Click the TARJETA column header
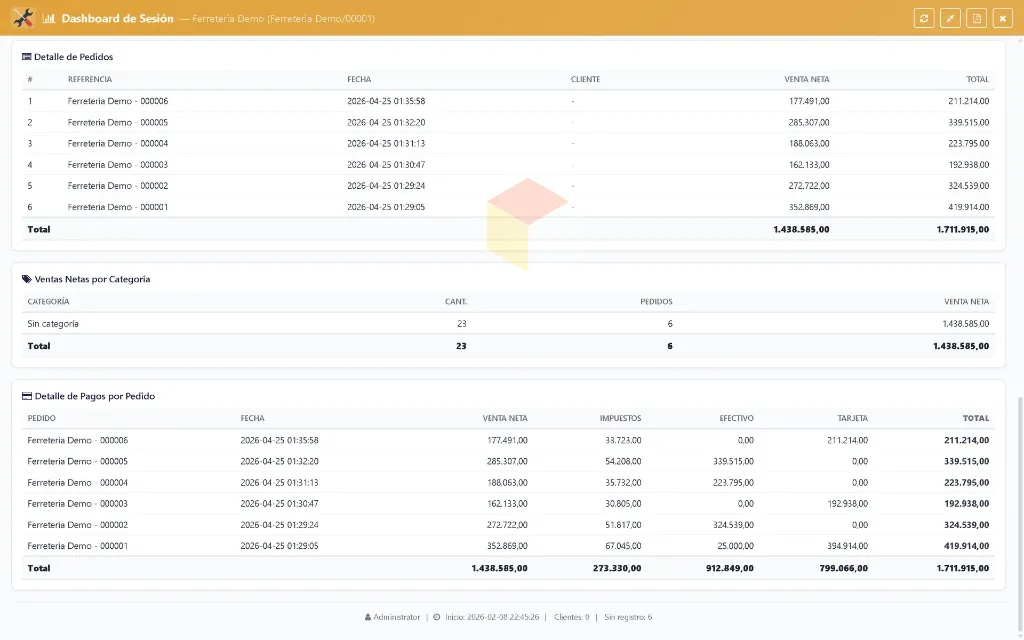Screen dimensions: 1024x640 (x=852, y=418)
